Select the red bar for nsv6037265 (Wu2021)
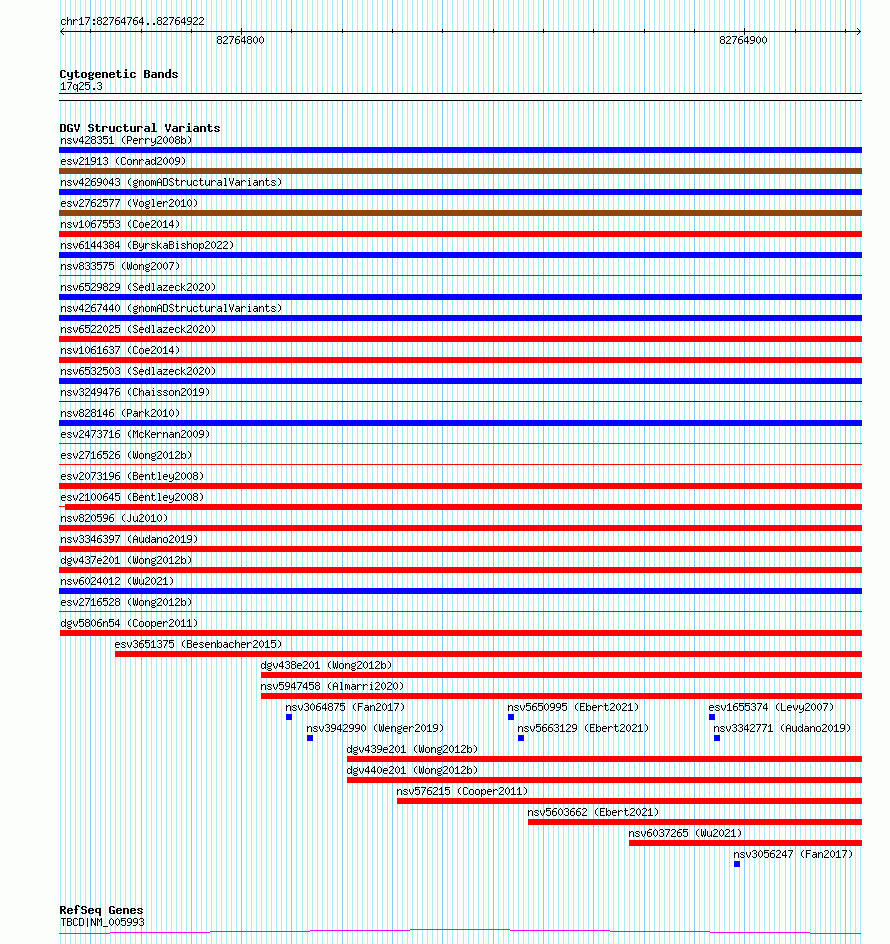890x944 pixels. click(745, 843)
